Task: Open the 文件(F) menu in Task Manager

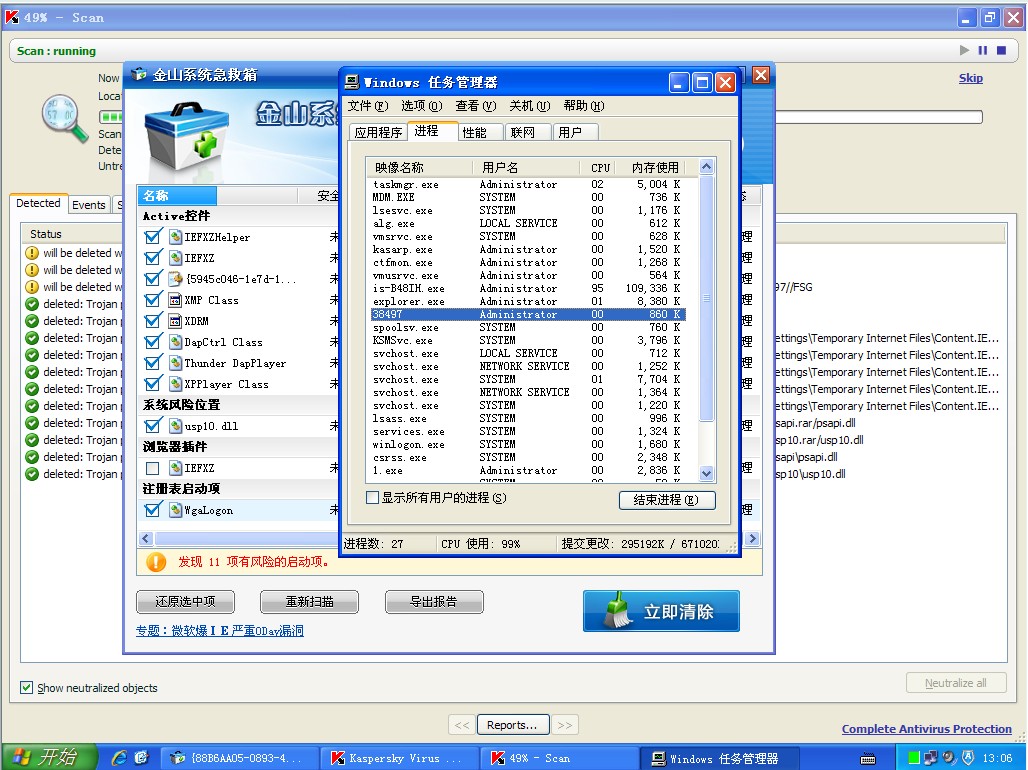Action: (367, 106)
